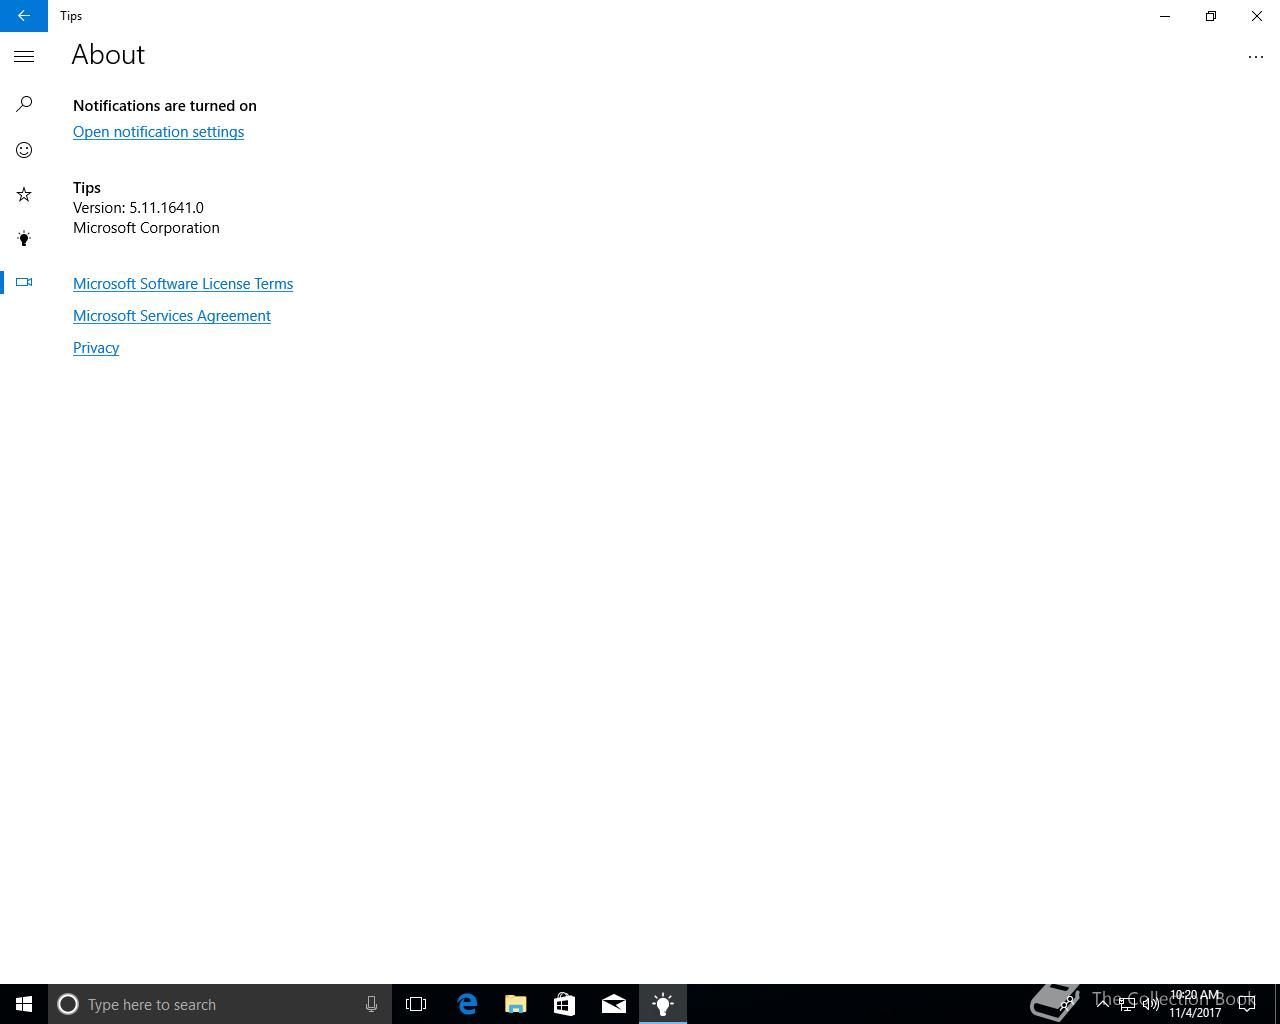
Task: Open the more options ellipsis menu
Action: click(1256, 57)
